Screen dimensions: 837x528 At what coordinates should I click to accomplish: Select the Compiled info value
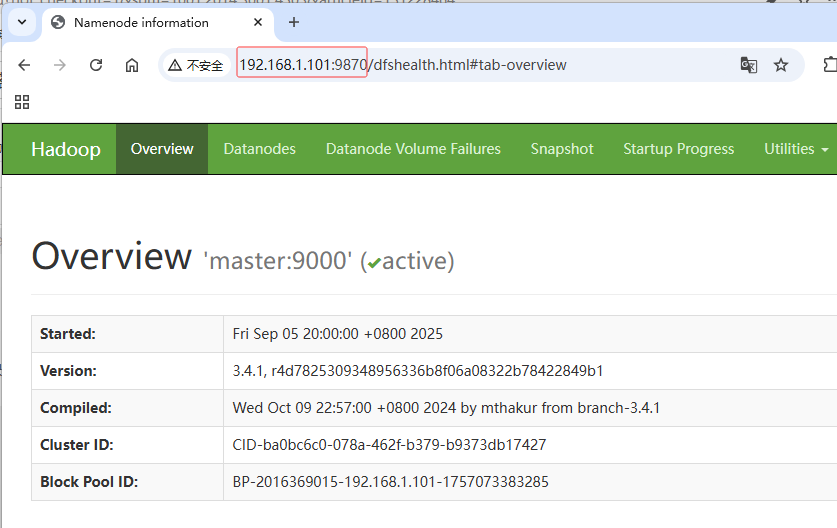[x=446, y=408]
